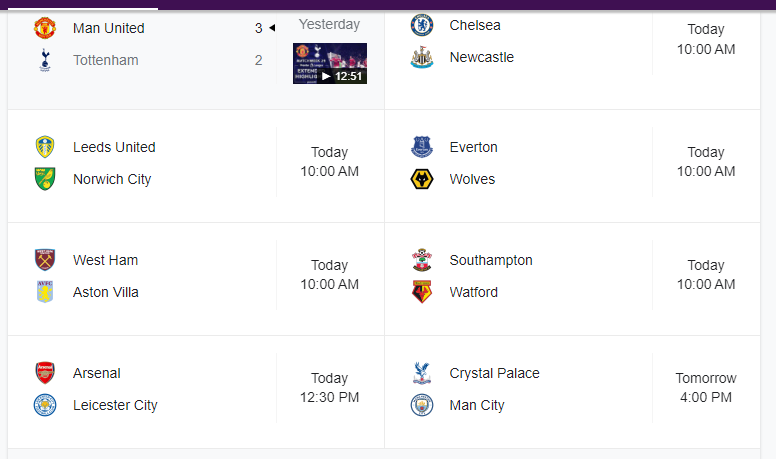Click the Newcastle club badge
The height and width of the screenshot is (459, 776).
(x=422, y=57)
